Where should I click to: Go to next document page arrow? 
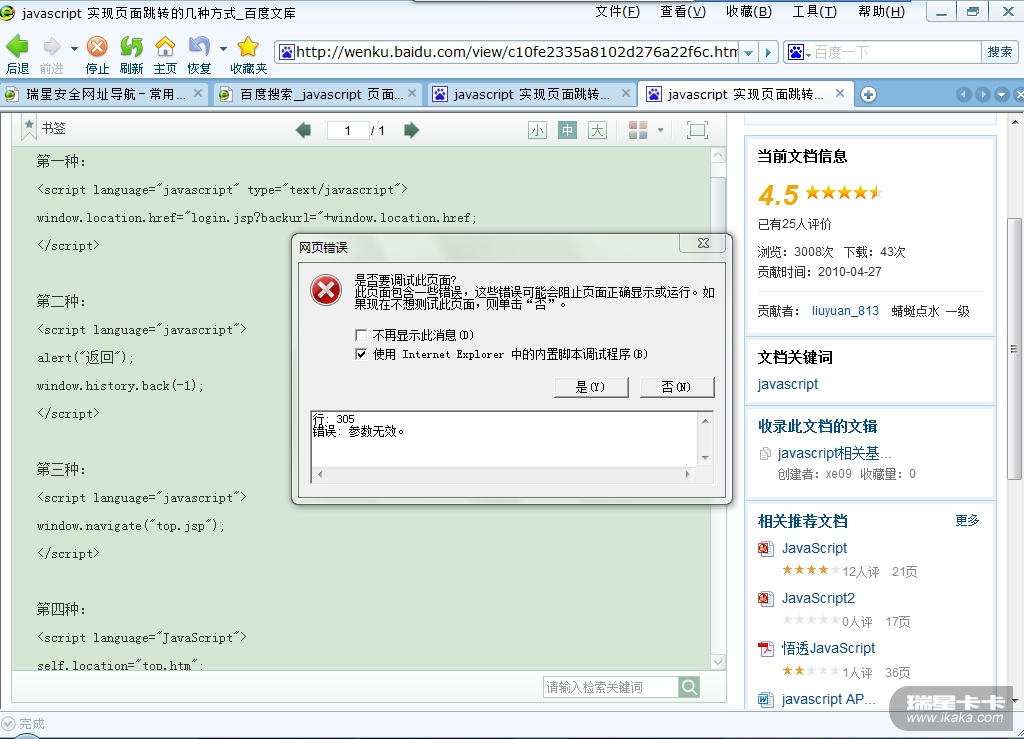coord(411,130)
